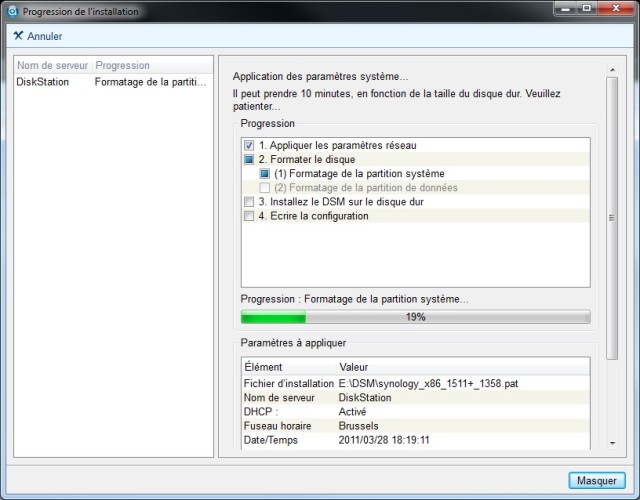
Task: Click the green 19% progress bar
Action: pyautogui.click(x=416, y=317)
